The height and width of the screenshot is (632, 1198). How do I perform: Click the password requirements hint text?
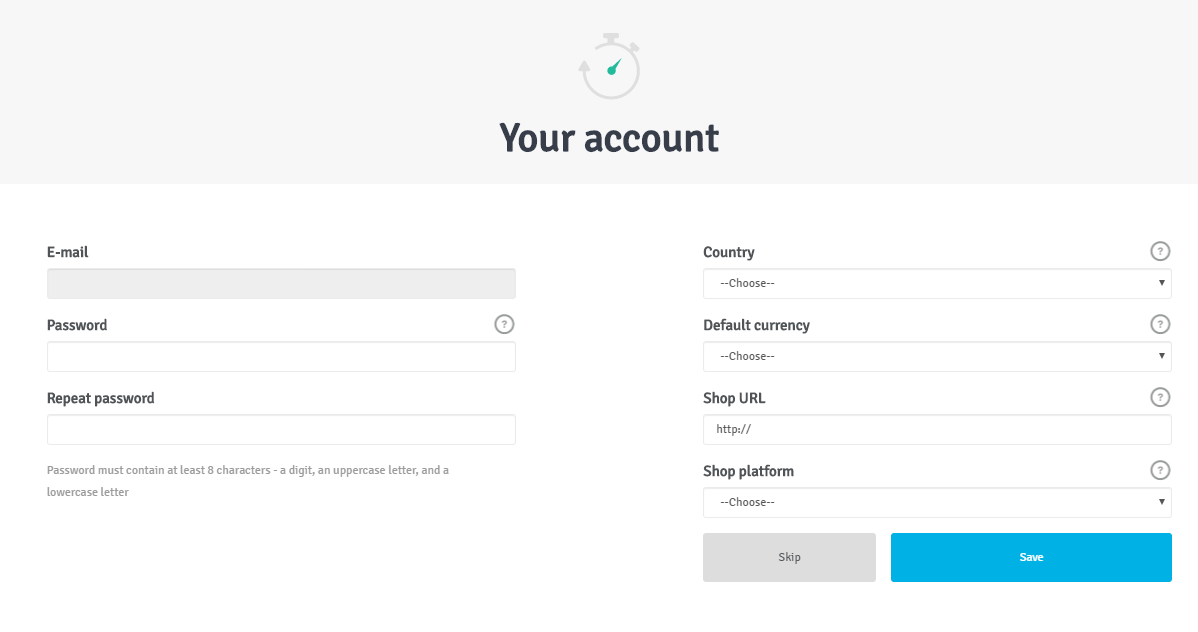pyautogui.click(x=248, y=481)
